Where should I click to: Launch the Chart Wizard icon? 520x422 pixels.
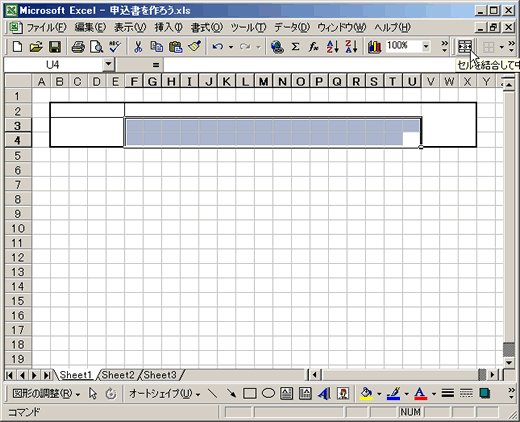(374, 47)
